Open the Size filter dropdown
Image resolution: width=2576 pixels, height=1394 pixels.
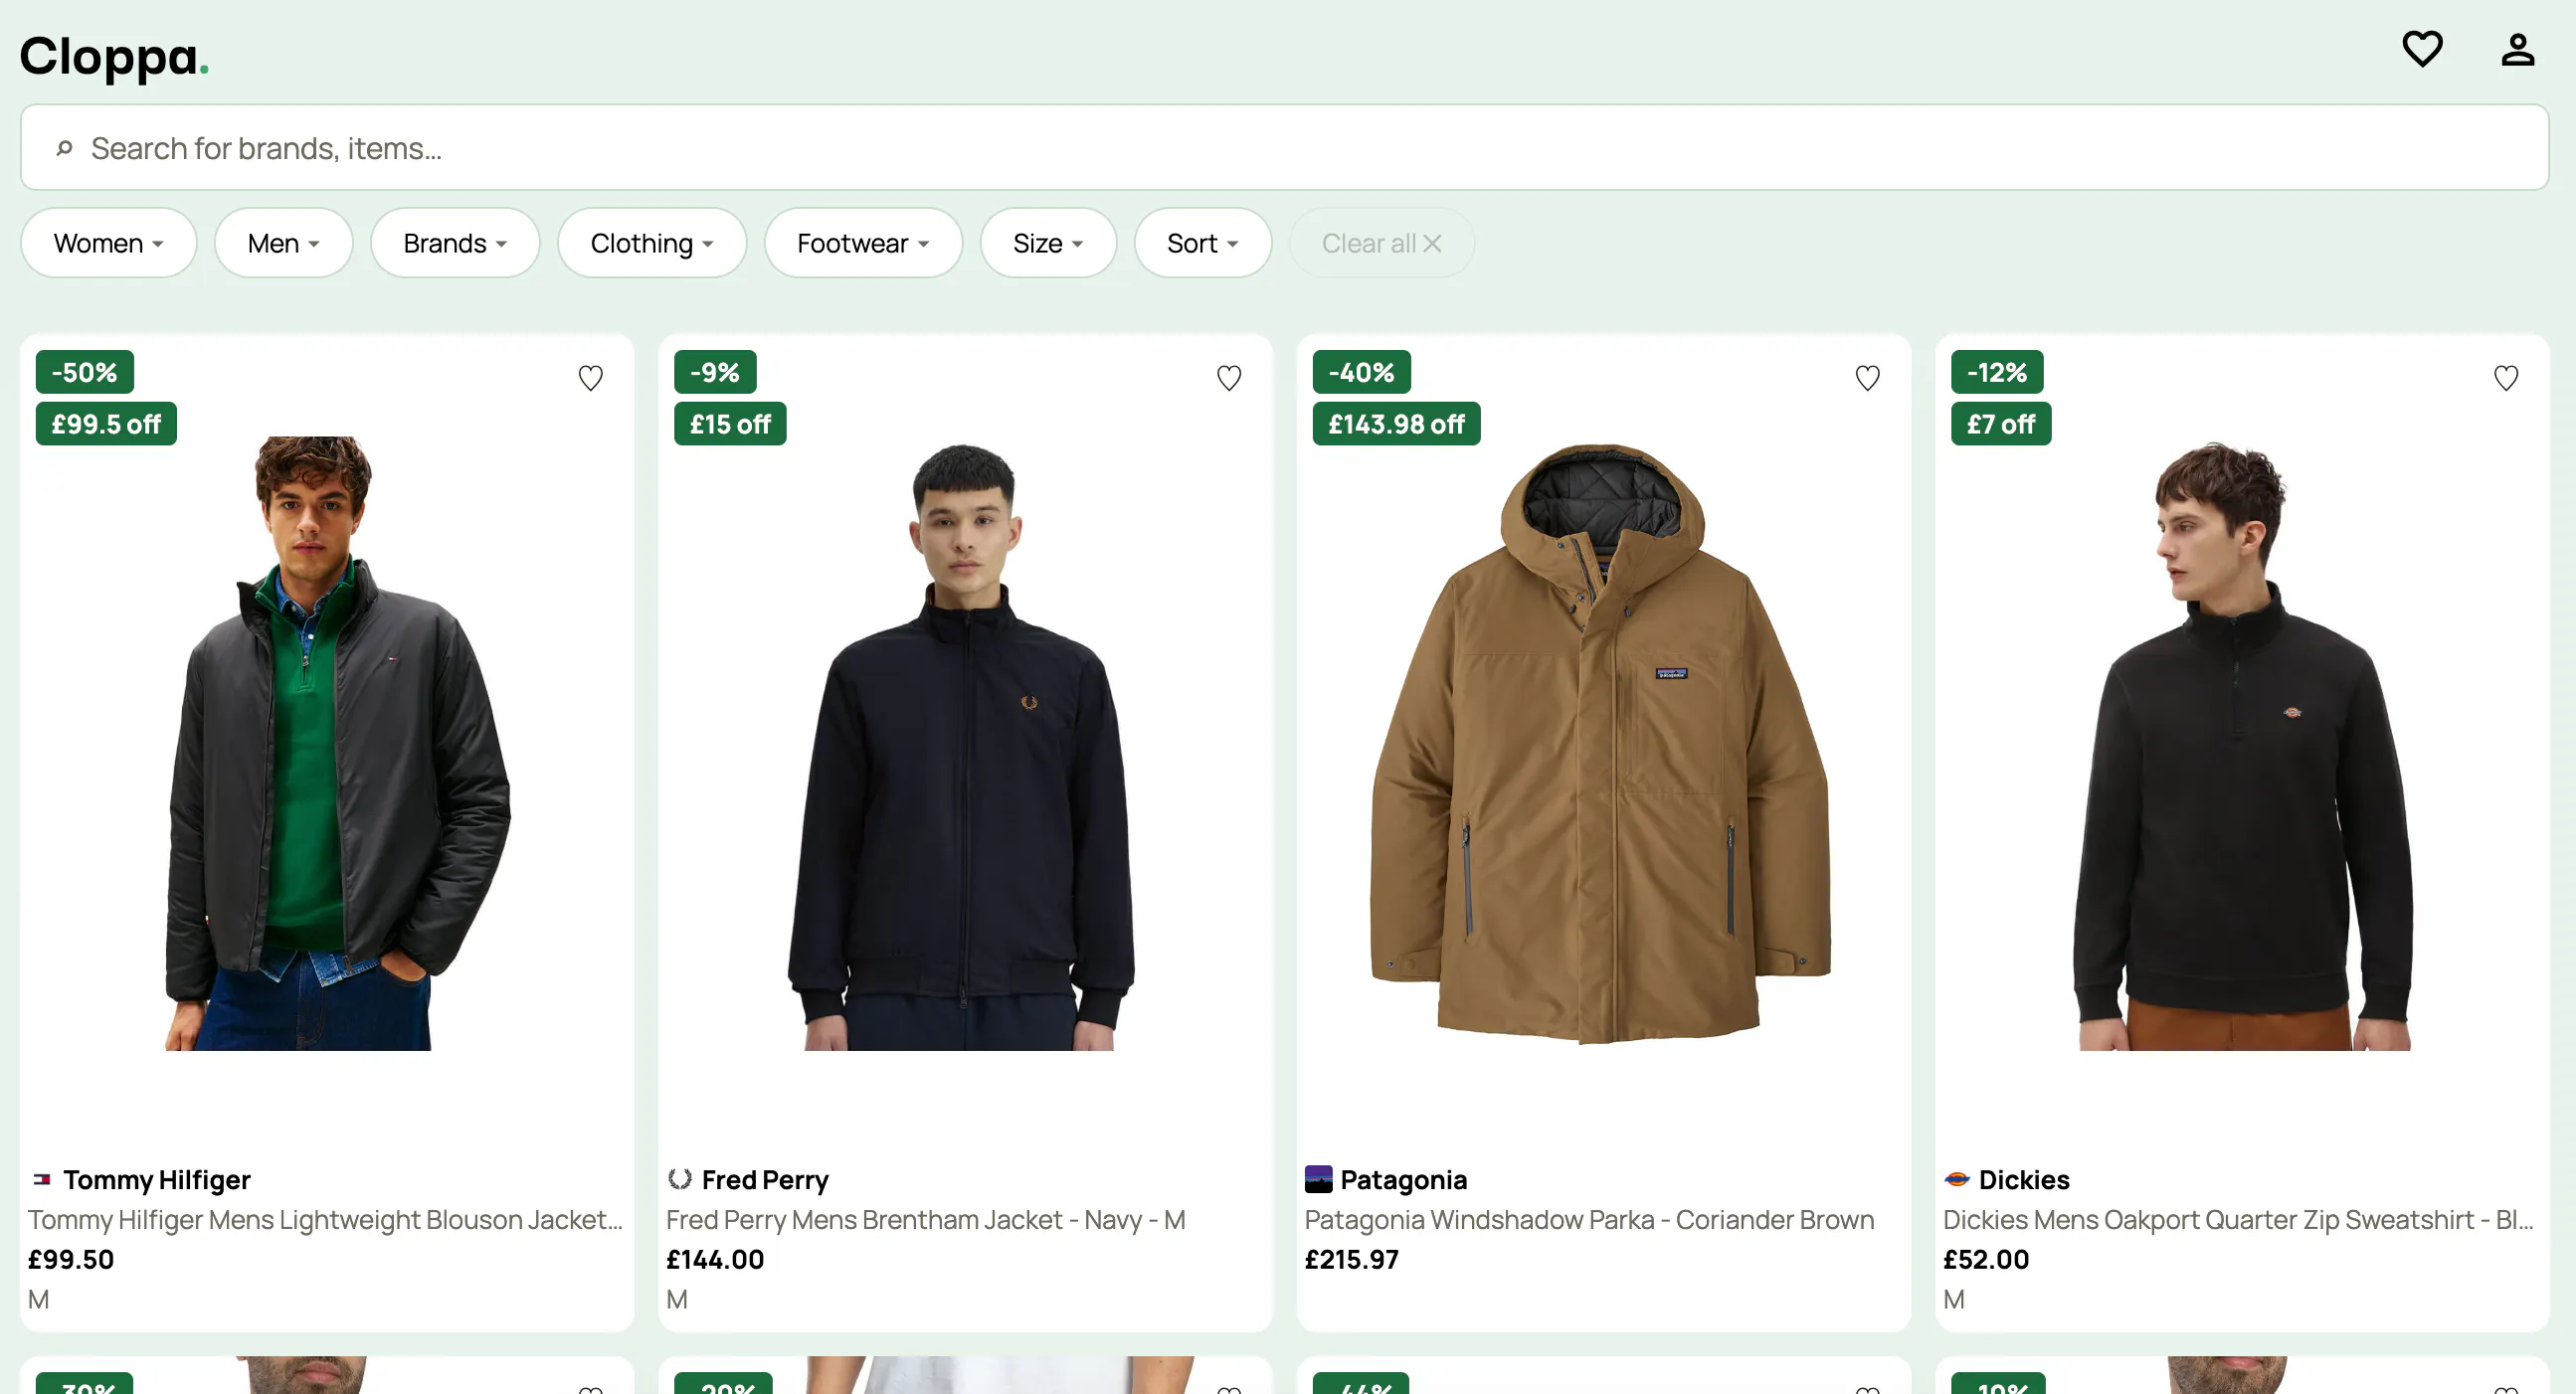(x=1048, y=243)
